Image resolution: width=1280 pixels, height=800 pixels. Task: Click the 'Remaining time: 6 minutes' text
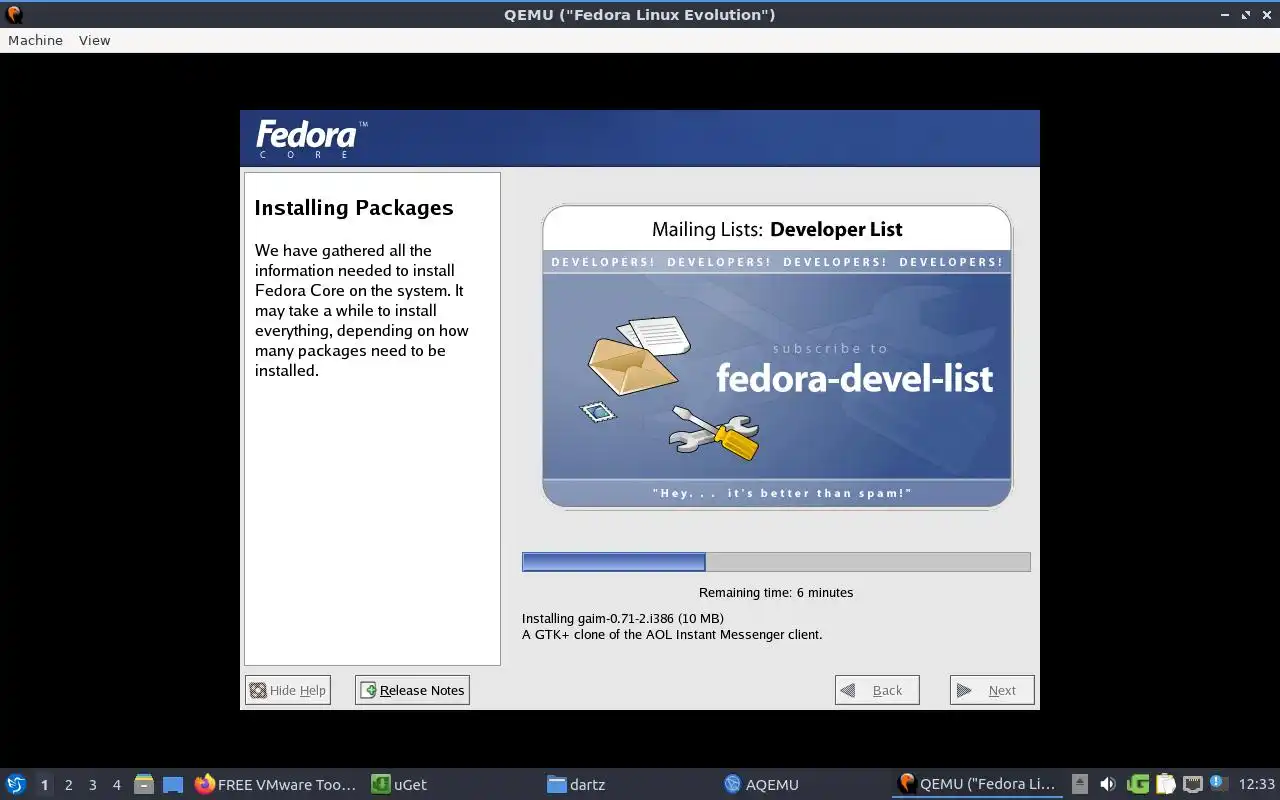point(776,592)
